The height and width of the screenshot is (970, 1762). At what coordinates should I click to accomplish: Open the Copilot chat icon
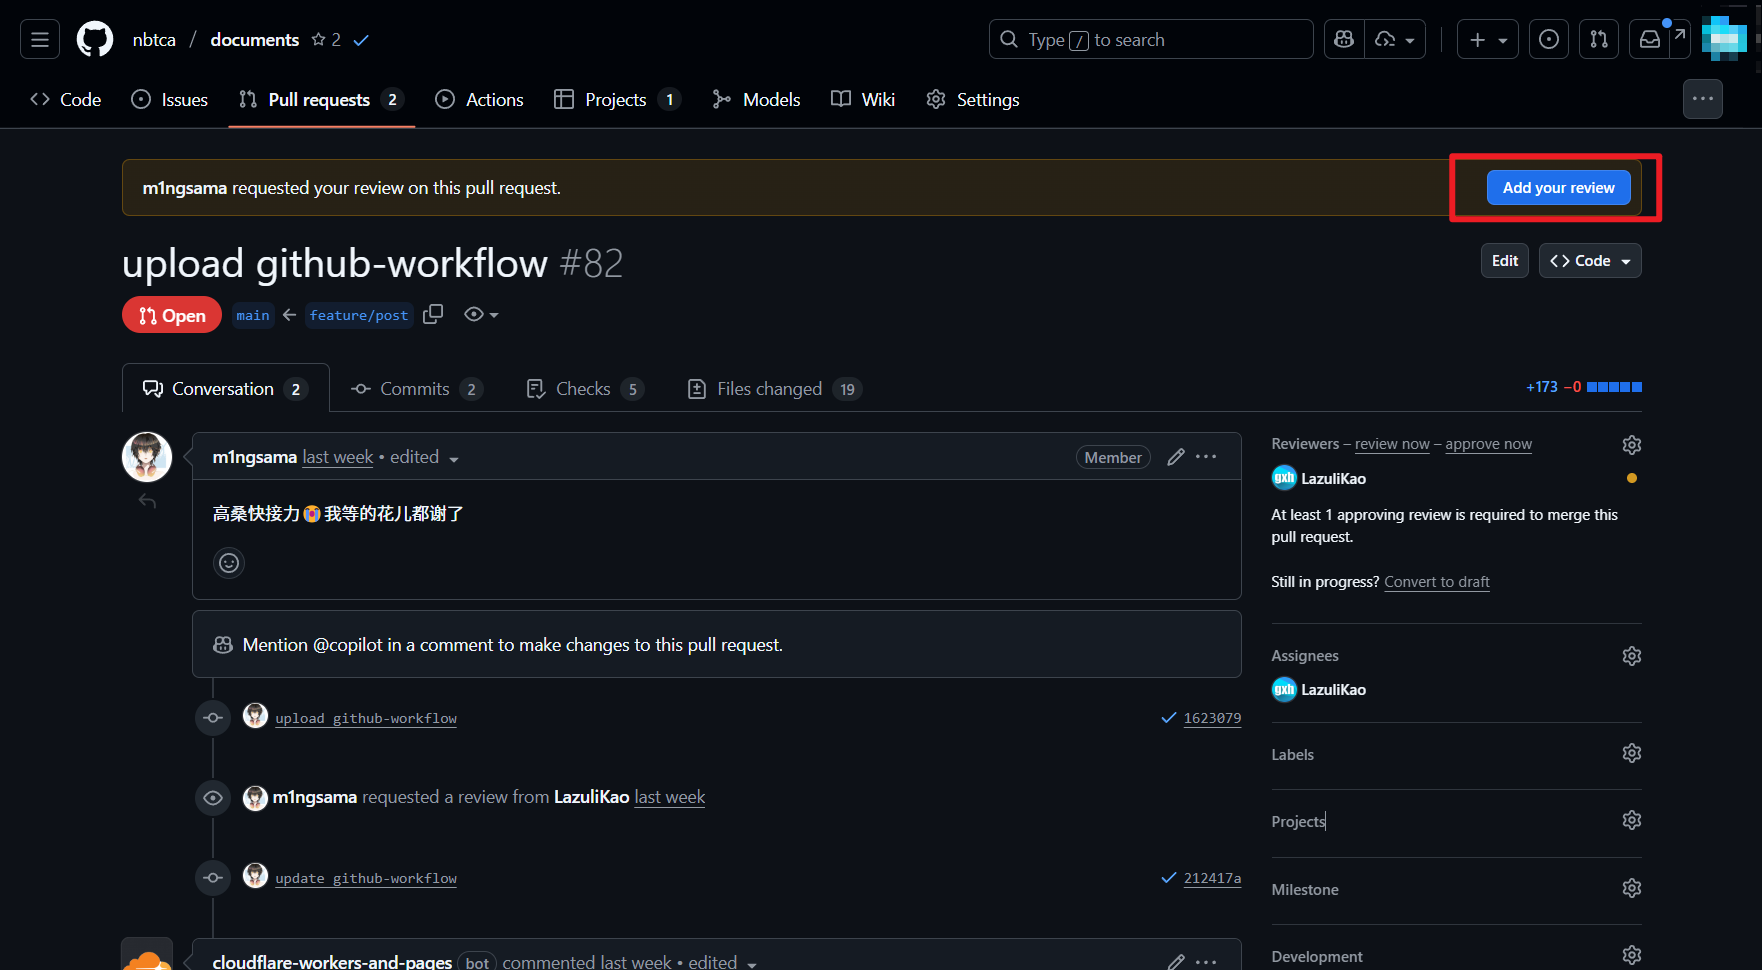[1344, 40]
